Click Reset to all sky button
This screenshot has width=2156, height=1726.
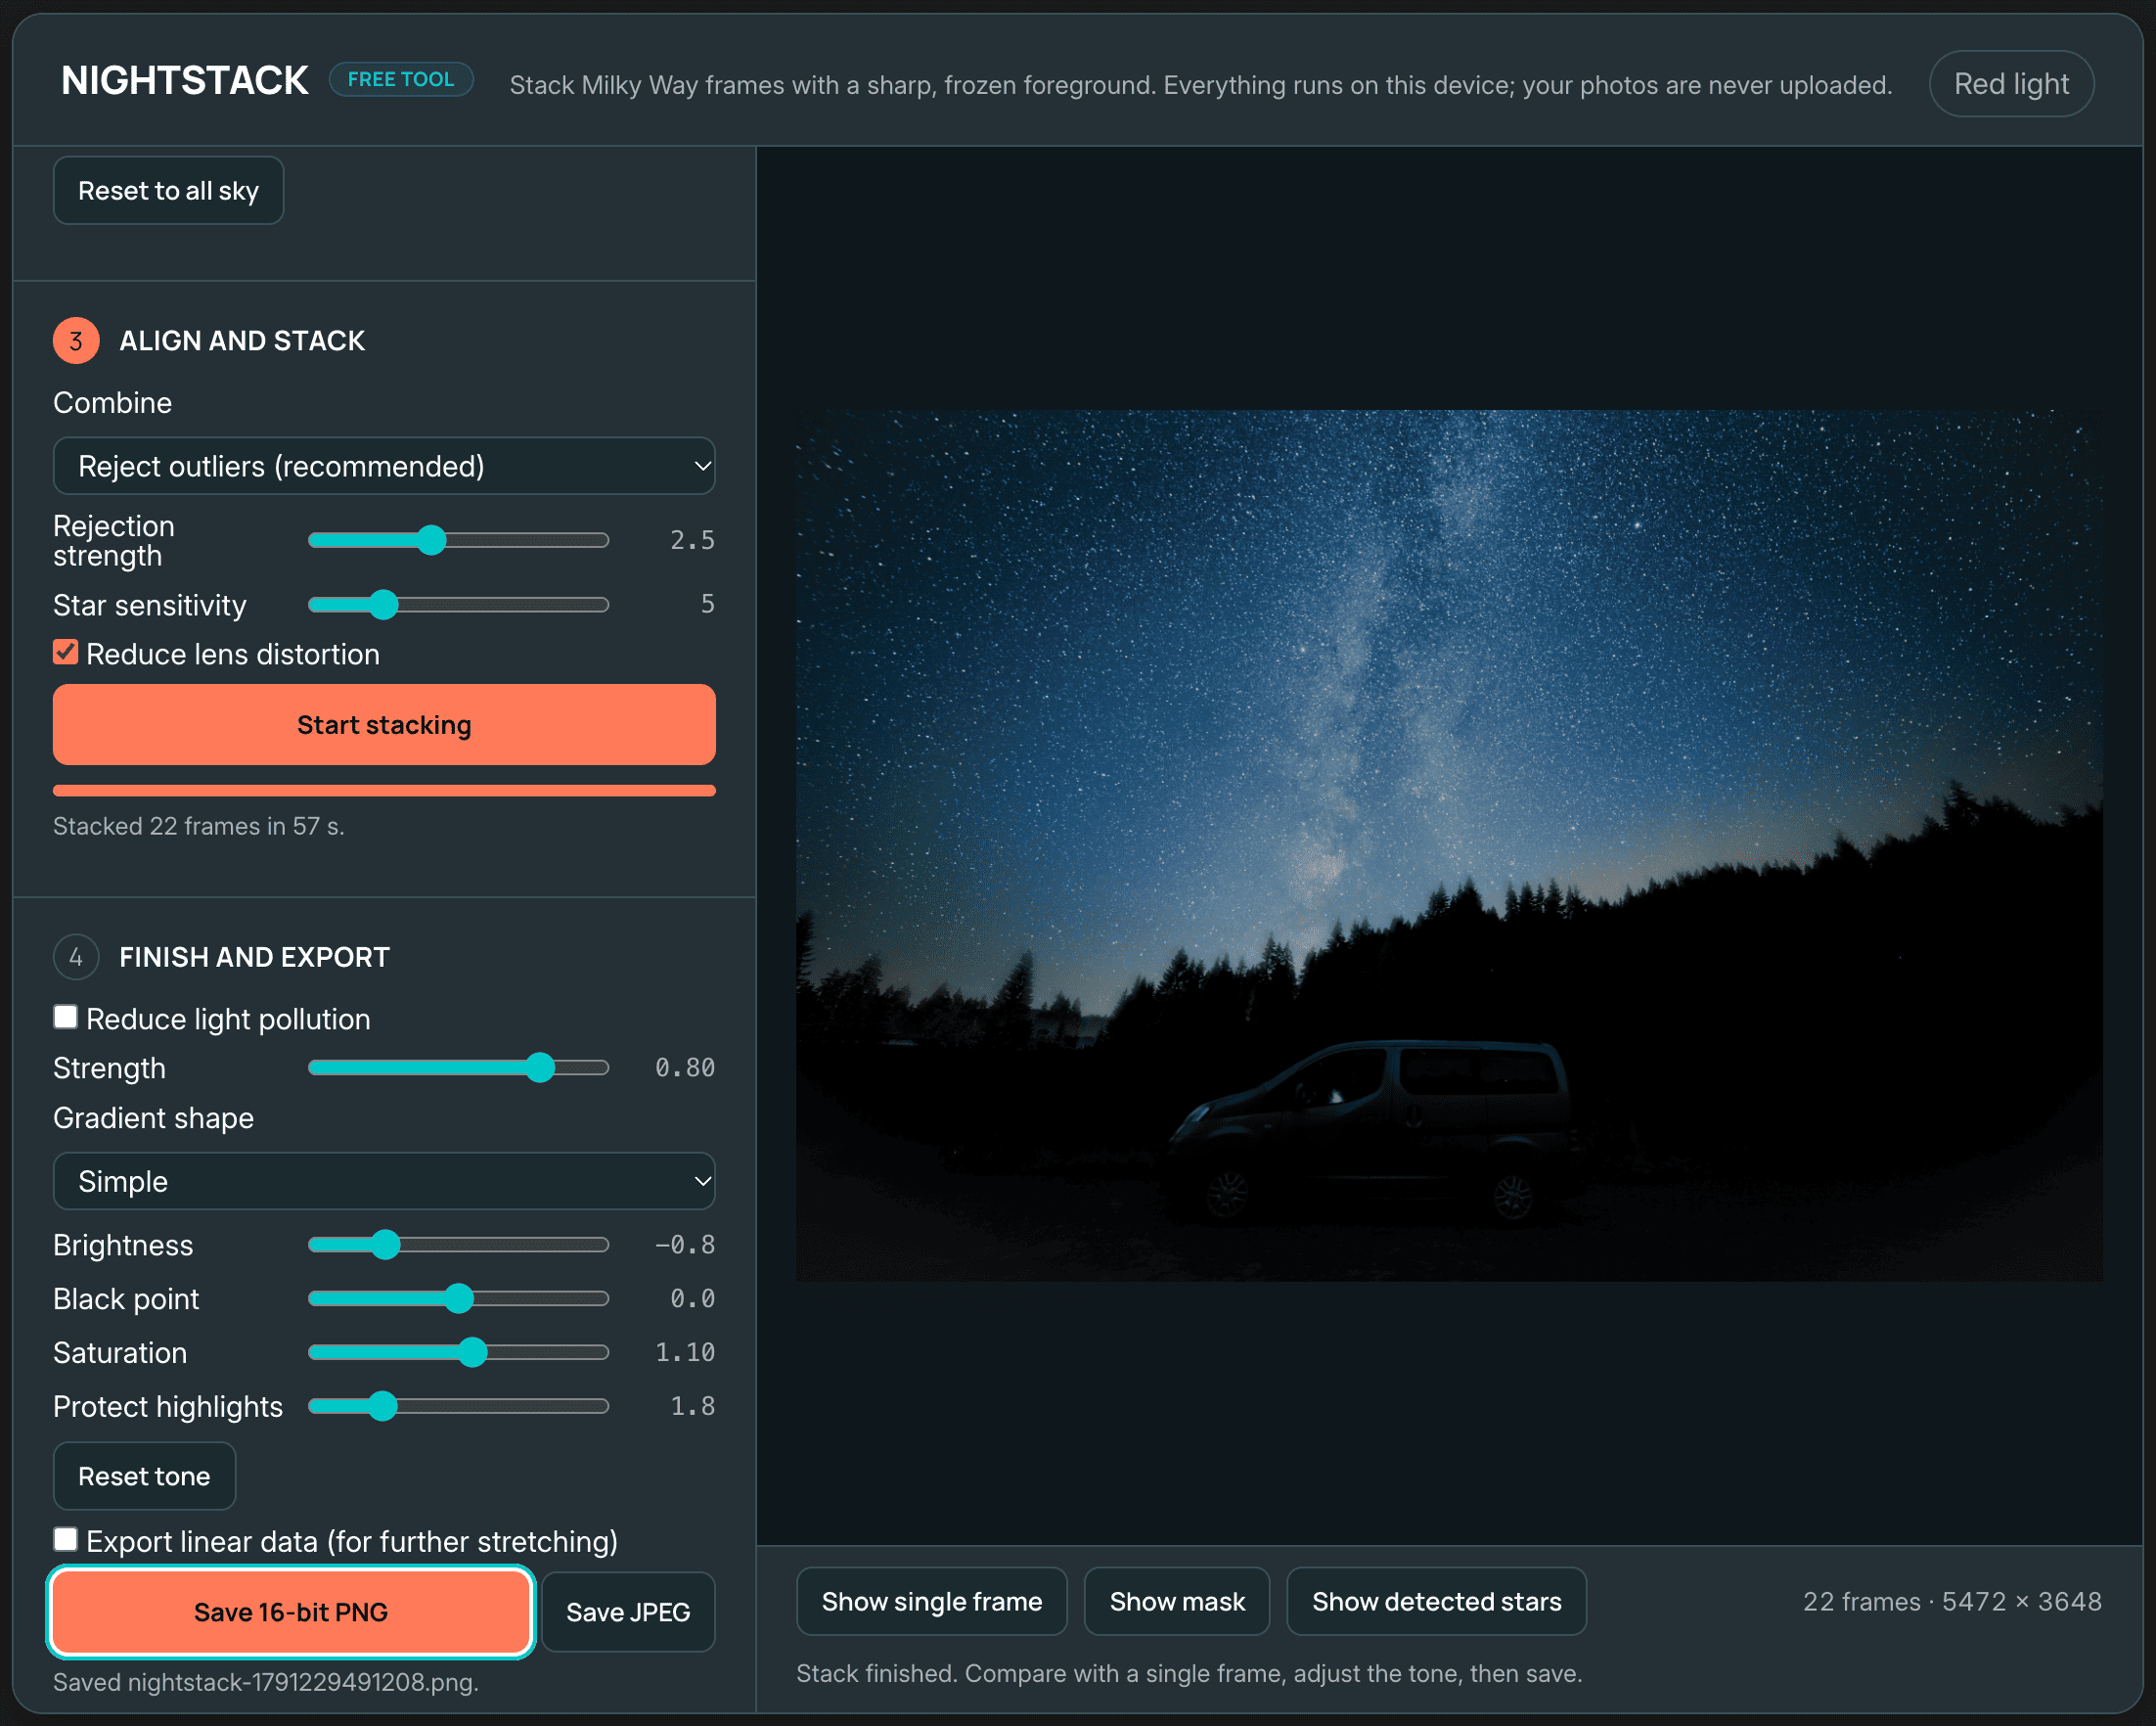168,190
